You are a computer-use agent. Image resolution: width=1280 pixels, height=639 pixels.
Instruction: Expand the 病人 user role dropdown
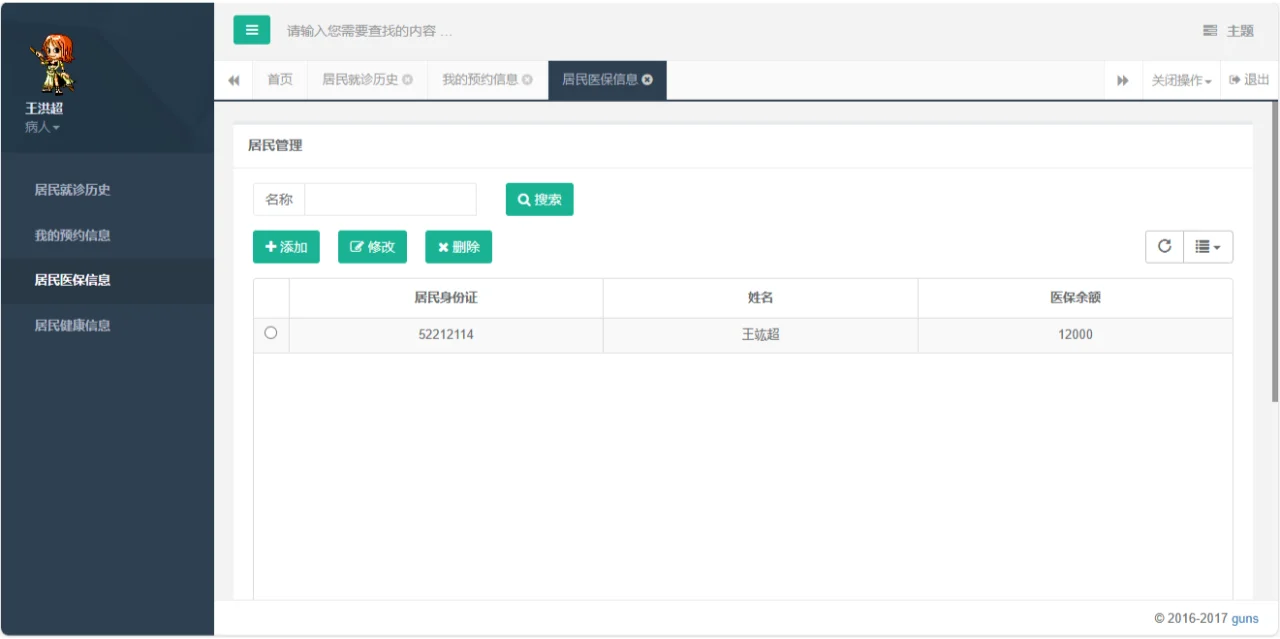(x=42, y=127)
